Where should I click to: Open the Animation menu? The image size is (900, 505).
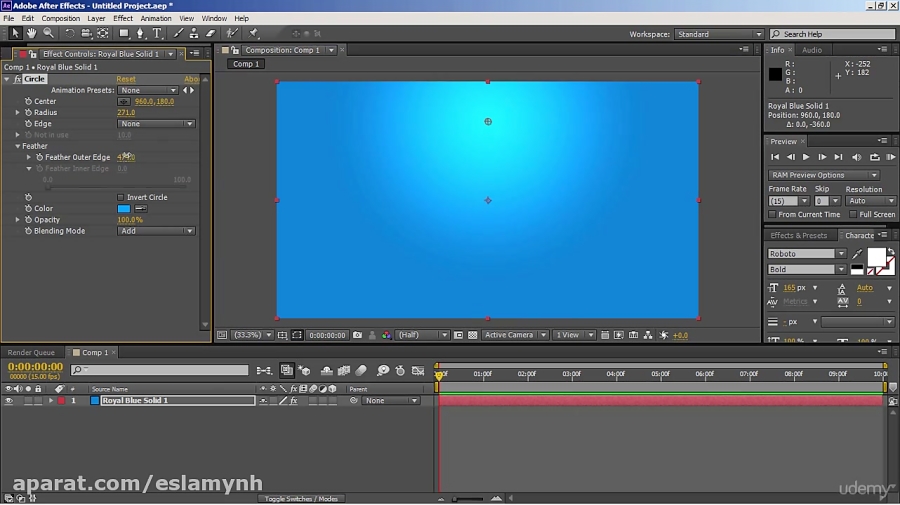click(x=156, y=18)
